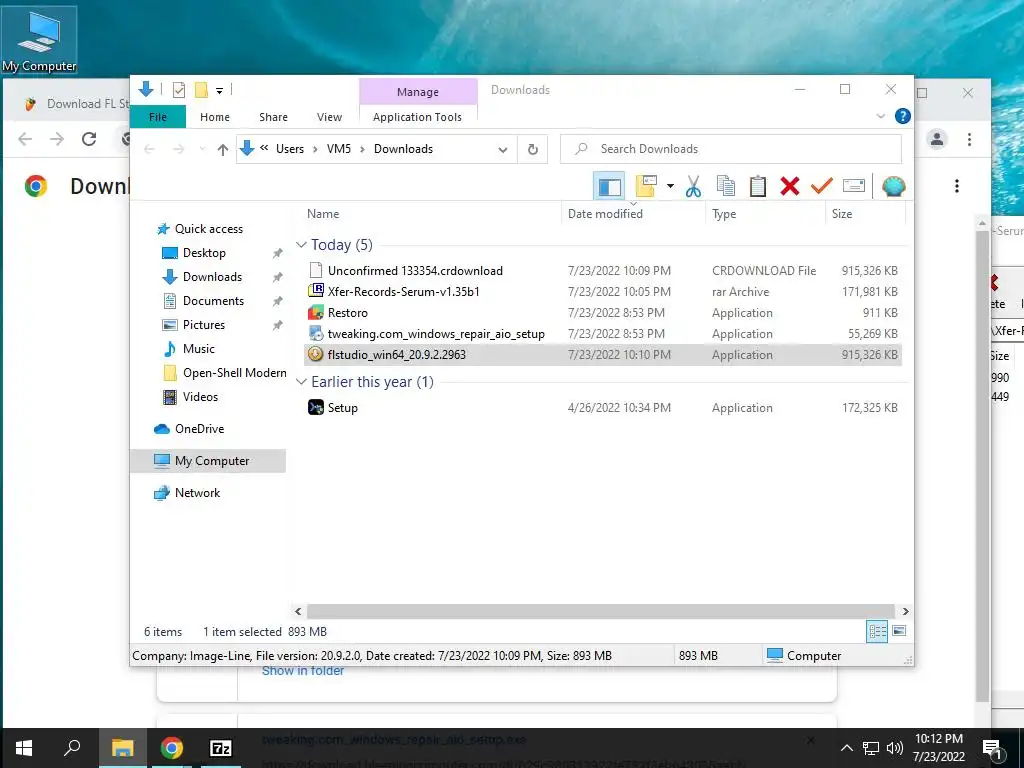
Task: Open folder options dropdown arrow in toolbar
Action: coord(670,187)
